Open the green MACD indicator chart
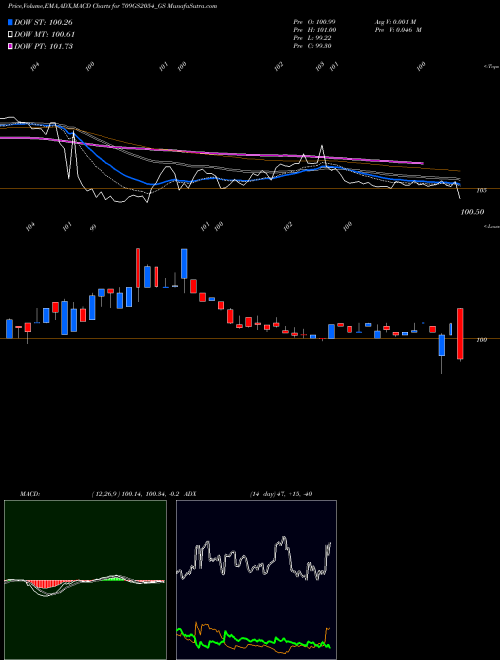The height and width of the screenshot is (660, 500). point(85,580)
